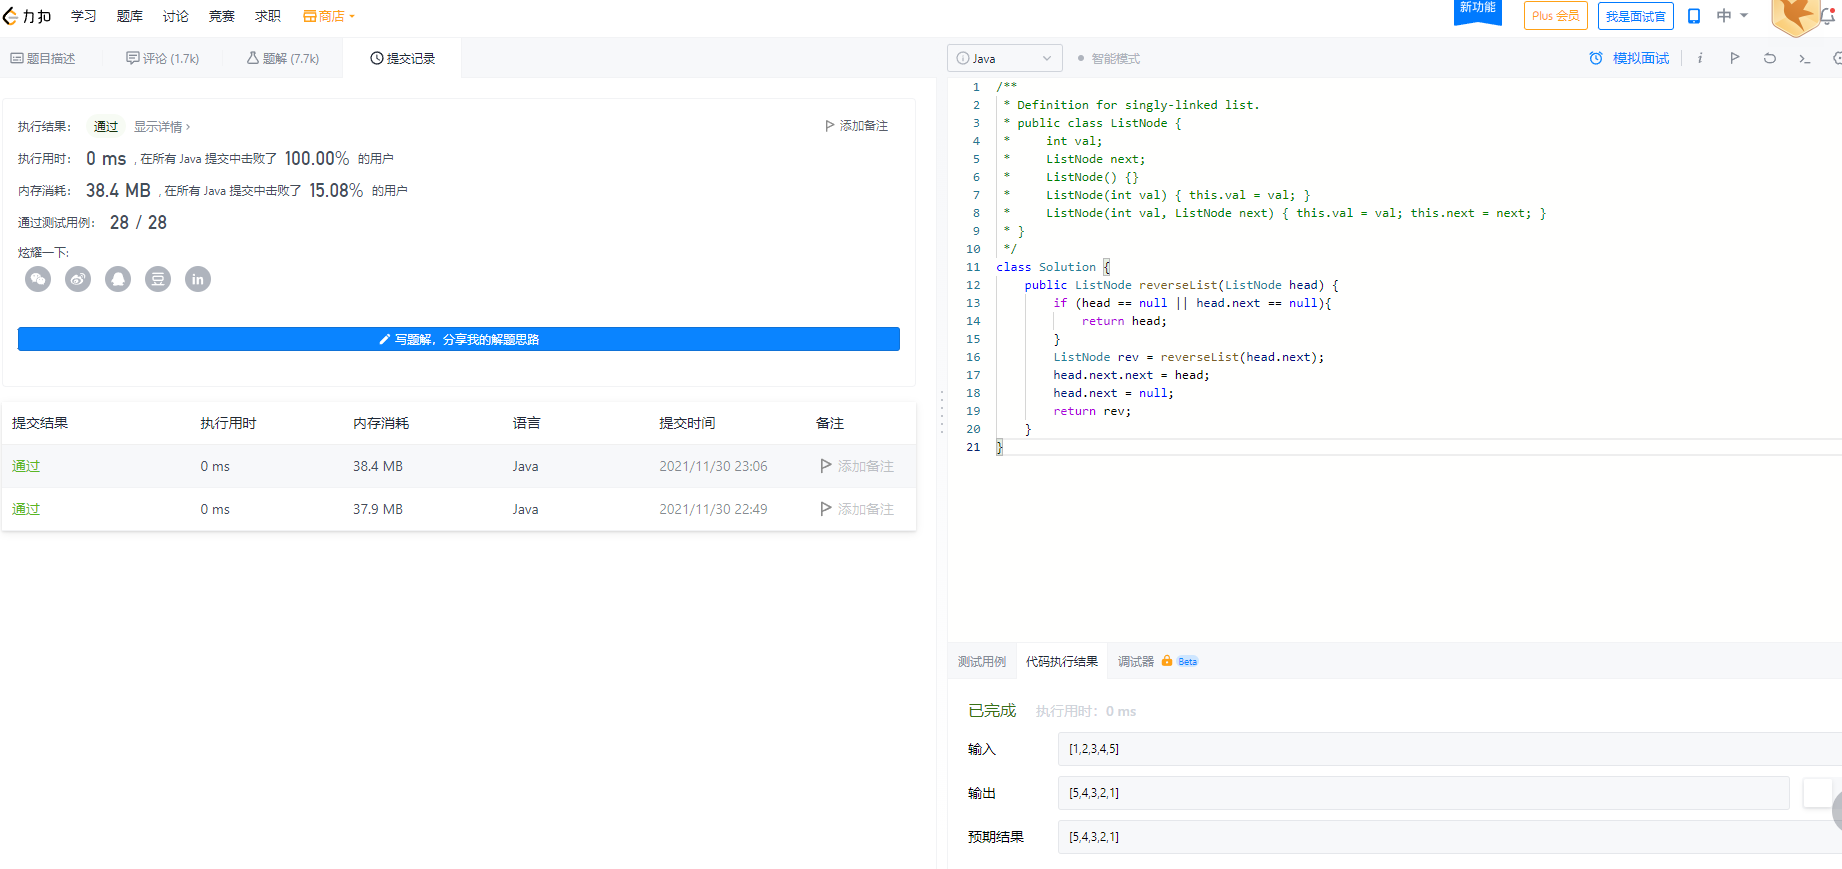This screenshot has width=1842, height=869.
Task: Switch to the 测试用例 tab
Action: point(982,661)
